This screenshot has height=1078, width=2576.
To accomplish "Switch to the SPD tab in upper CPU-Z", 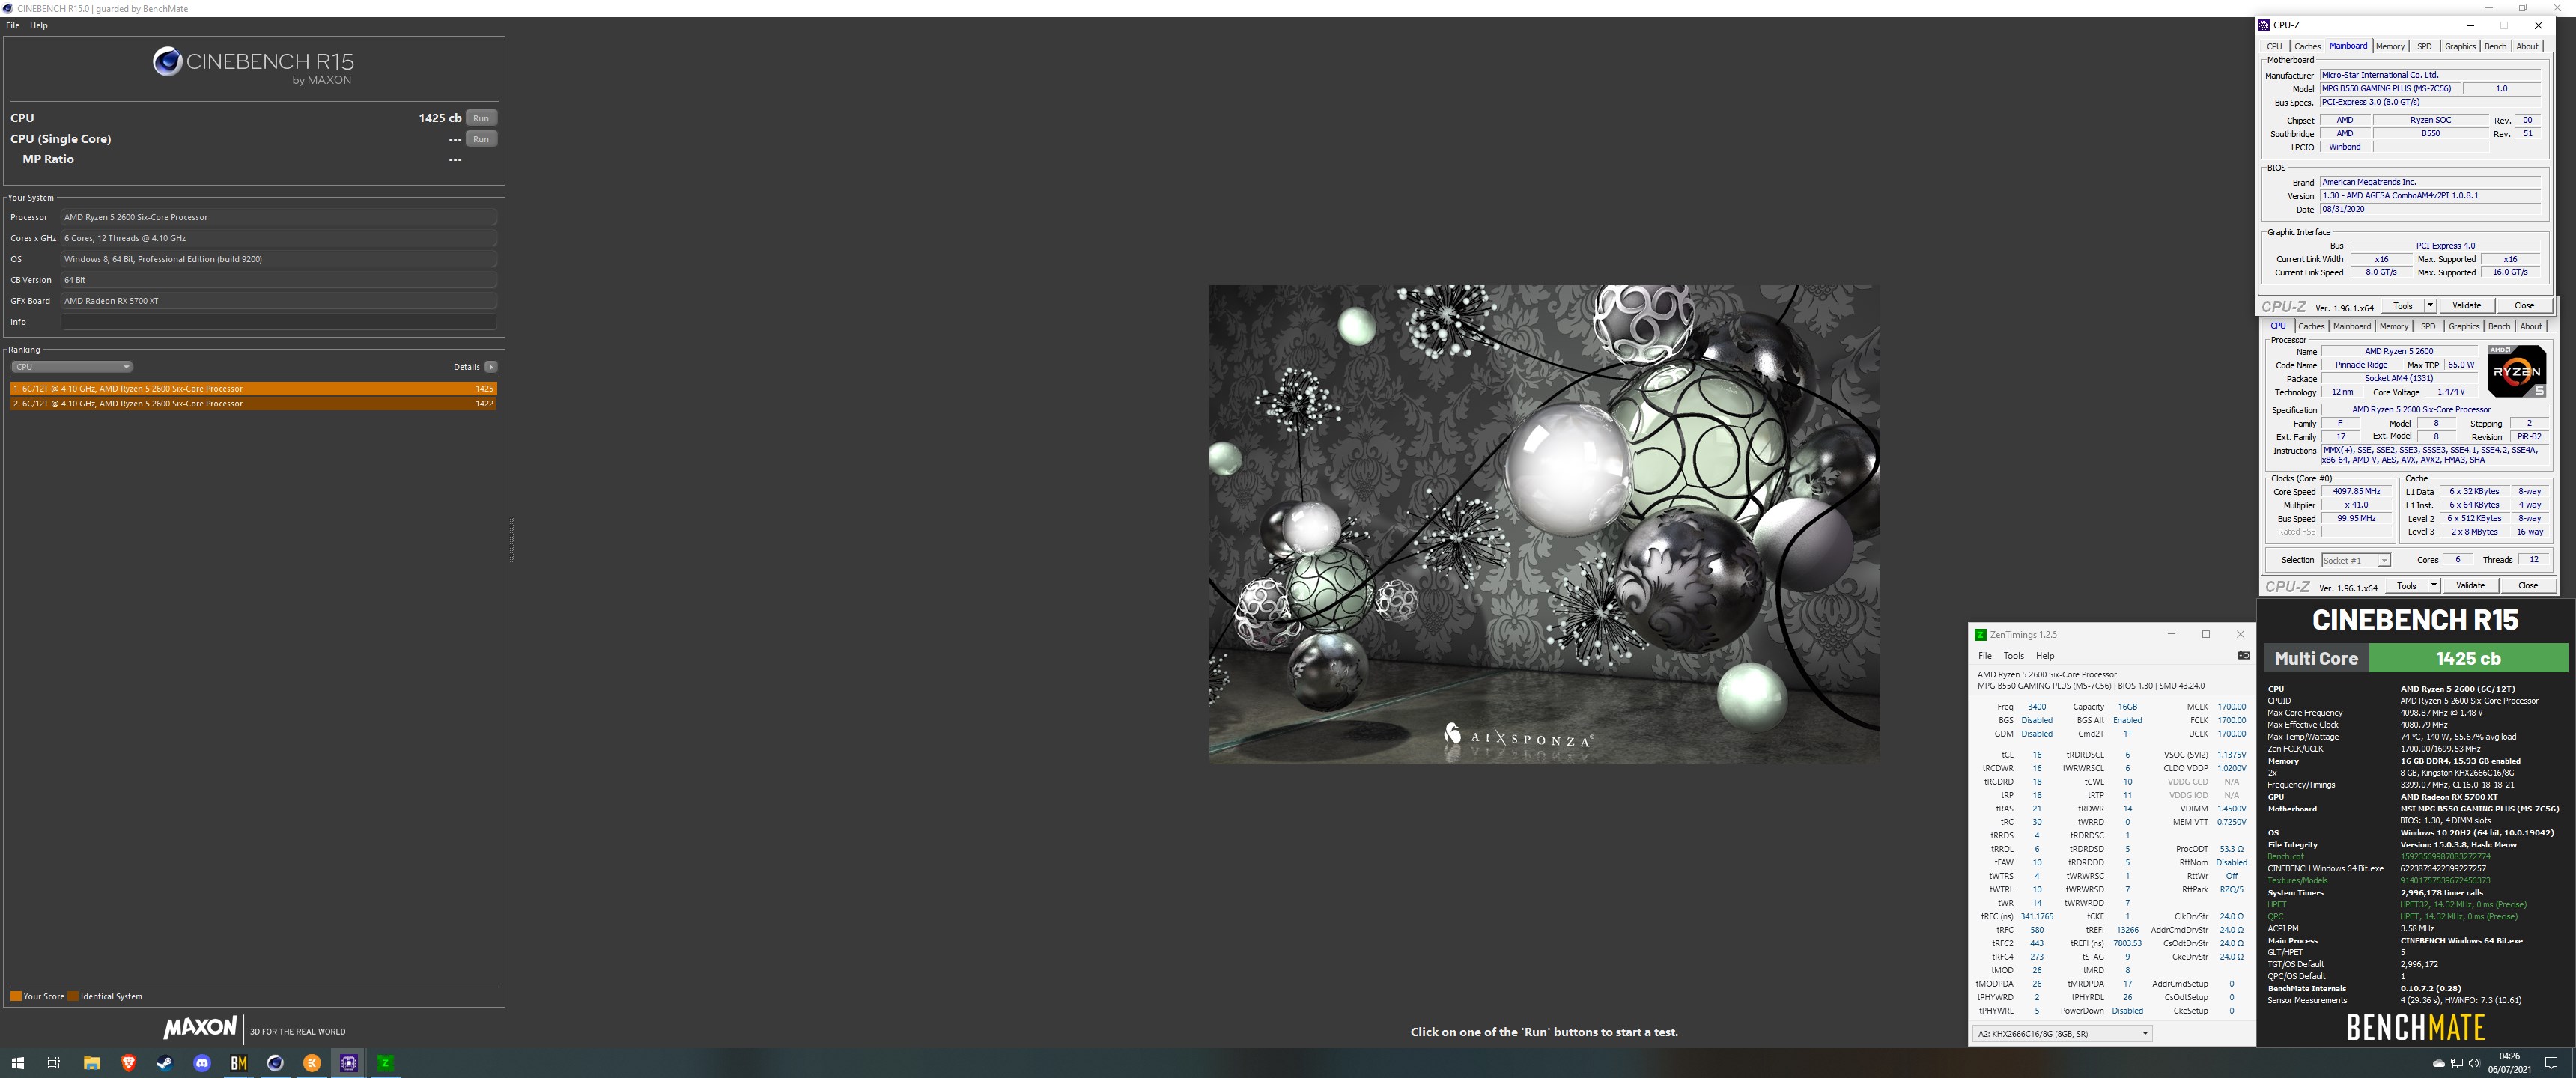I will tap(2424, 47).
